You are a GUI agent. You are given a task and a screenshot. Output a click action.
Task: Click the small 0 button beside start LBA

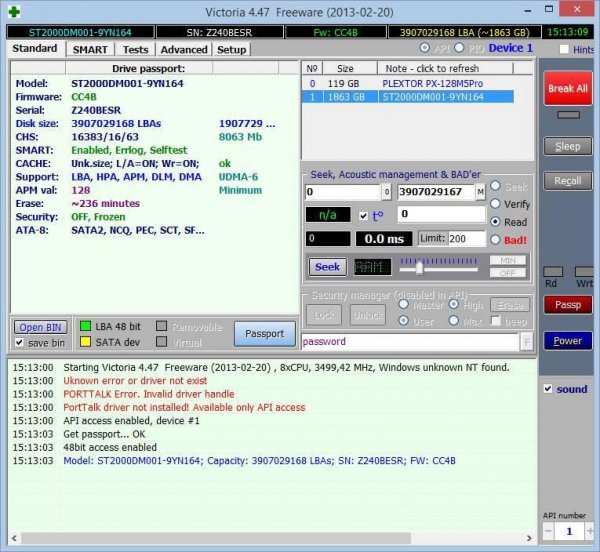386,192
